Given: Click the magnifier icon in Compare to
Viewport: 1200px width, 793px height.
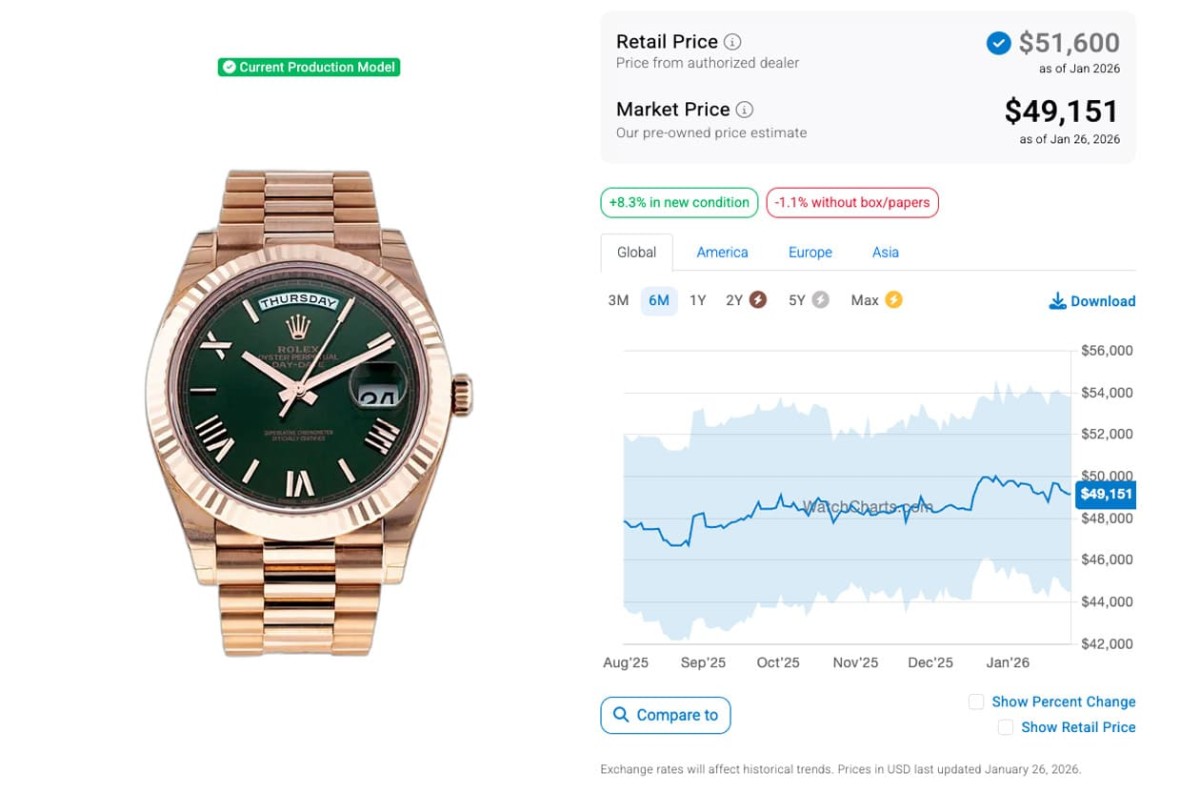Looking at the screenshot, I should coord(621,715).
